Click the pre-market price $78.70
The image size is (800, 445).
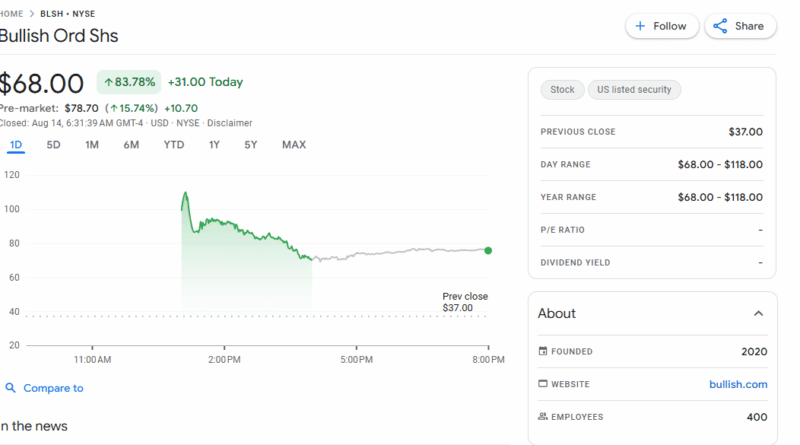pyautogui.click(x=82, y=108)
